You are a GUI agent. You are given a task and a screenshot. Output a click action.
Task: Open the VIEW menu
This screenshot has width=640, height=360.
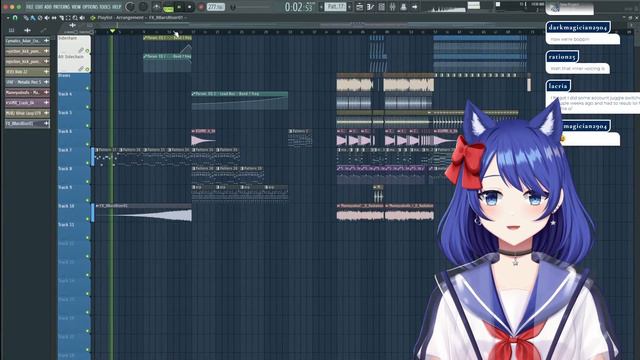click(76, 7)
